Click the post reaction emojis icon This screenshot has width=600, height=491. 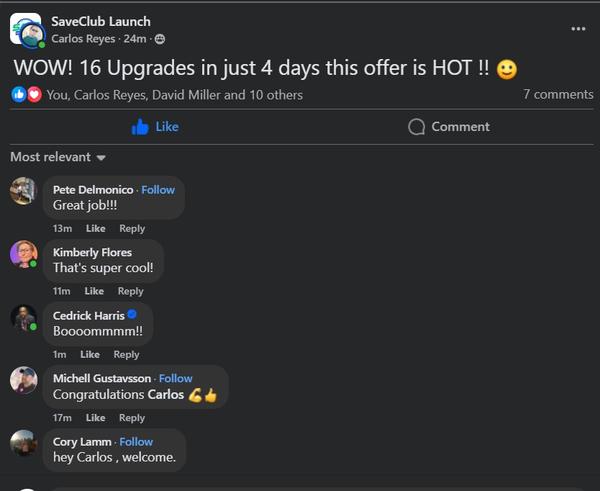click(x=25, y=95)
